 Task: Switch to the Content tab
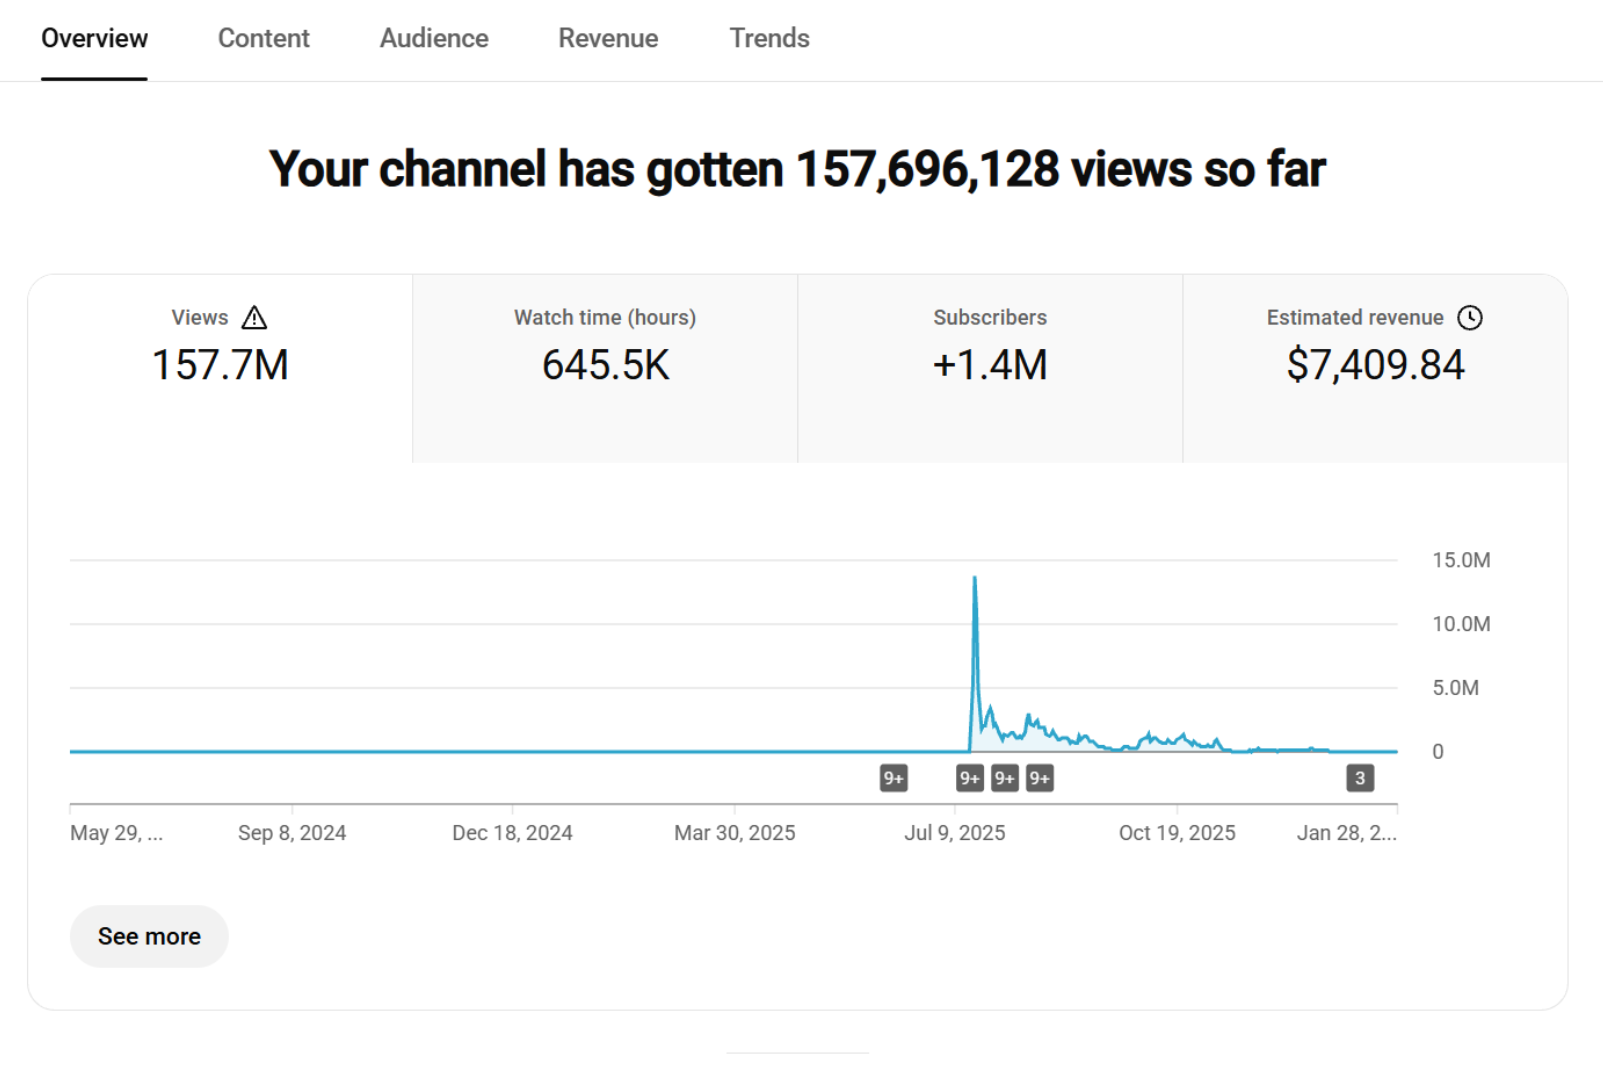tap(263, 38)
